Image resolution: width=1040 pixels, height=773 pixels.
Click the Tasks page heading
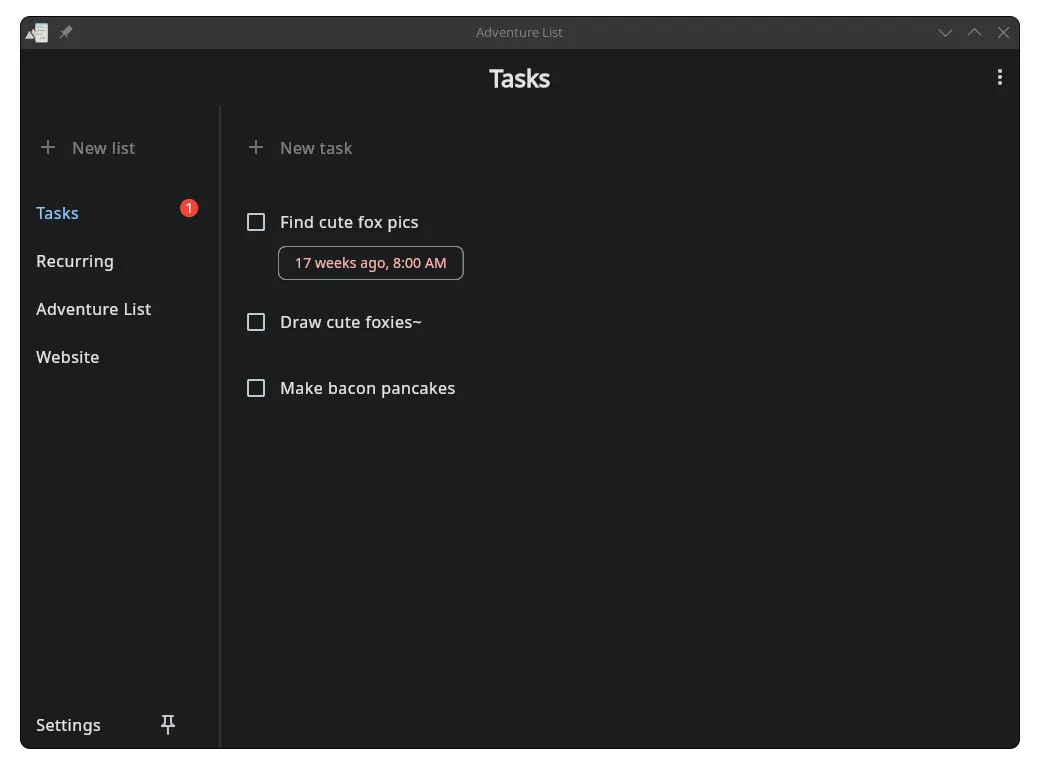pyautogui.click(x=519, y=79)
